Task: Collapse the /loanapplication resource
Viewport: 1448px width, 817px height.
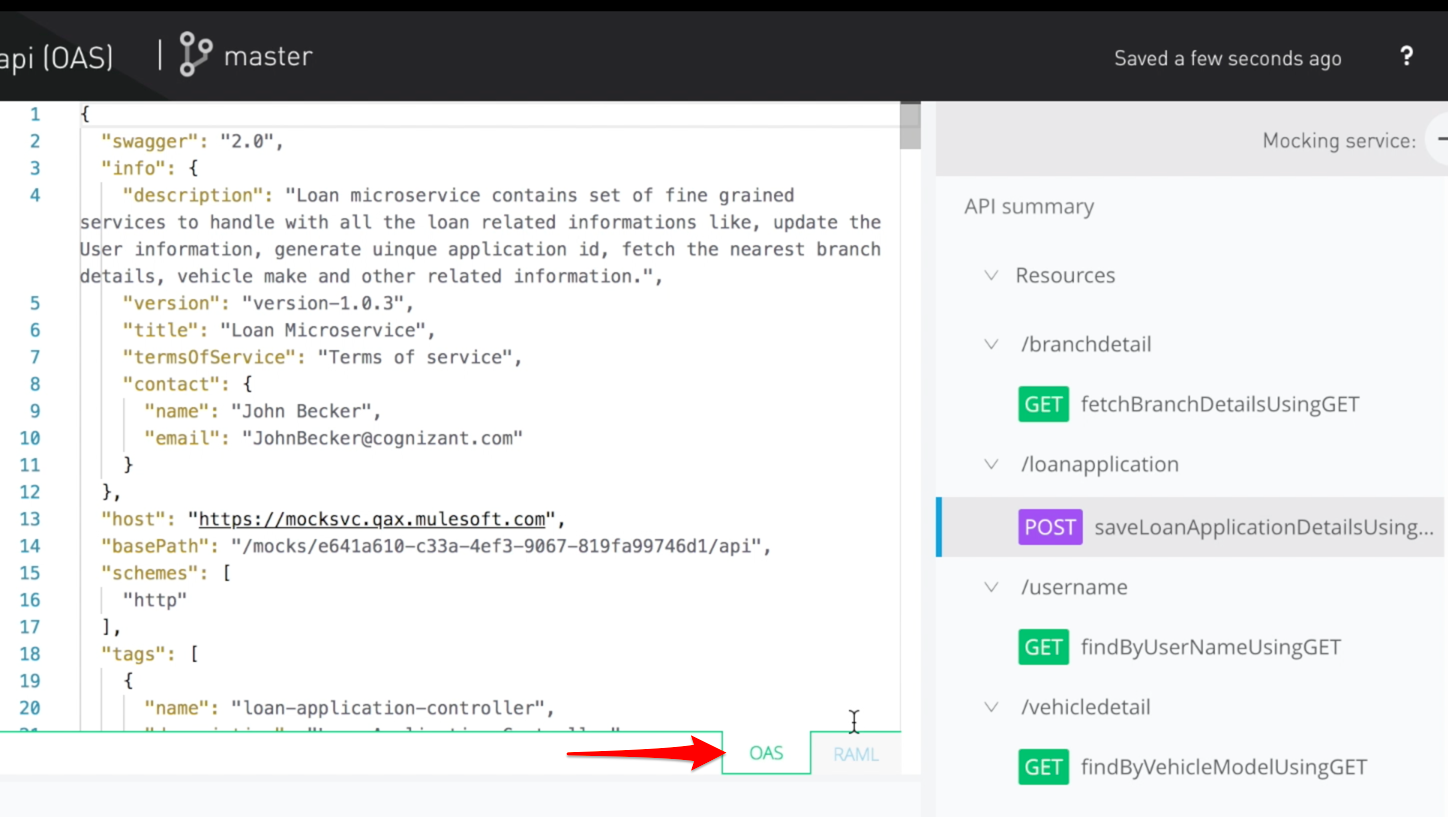Action: pyautogui.click(x=990, y=464)
